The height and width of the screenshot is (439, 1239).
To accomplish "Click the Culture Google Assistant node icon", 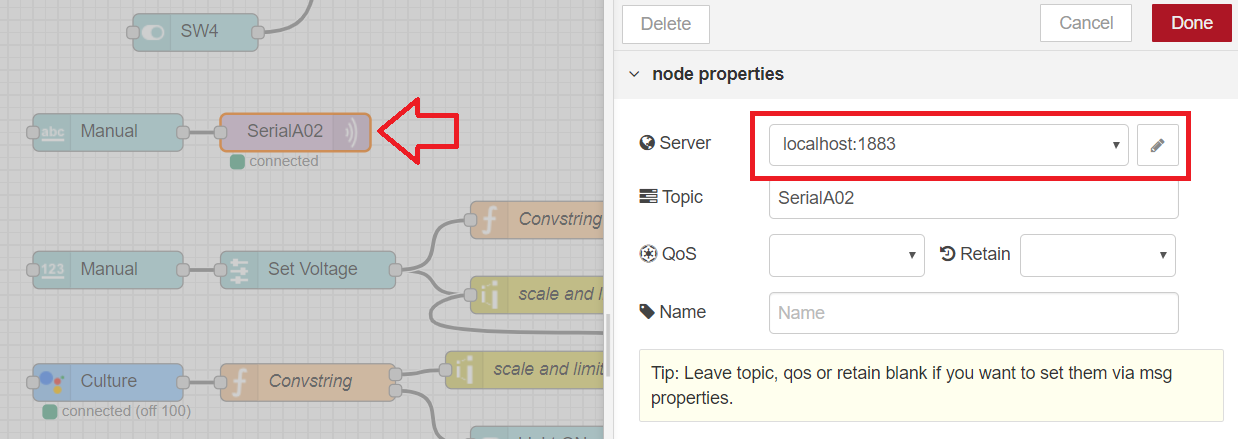I will pos(52,381).
